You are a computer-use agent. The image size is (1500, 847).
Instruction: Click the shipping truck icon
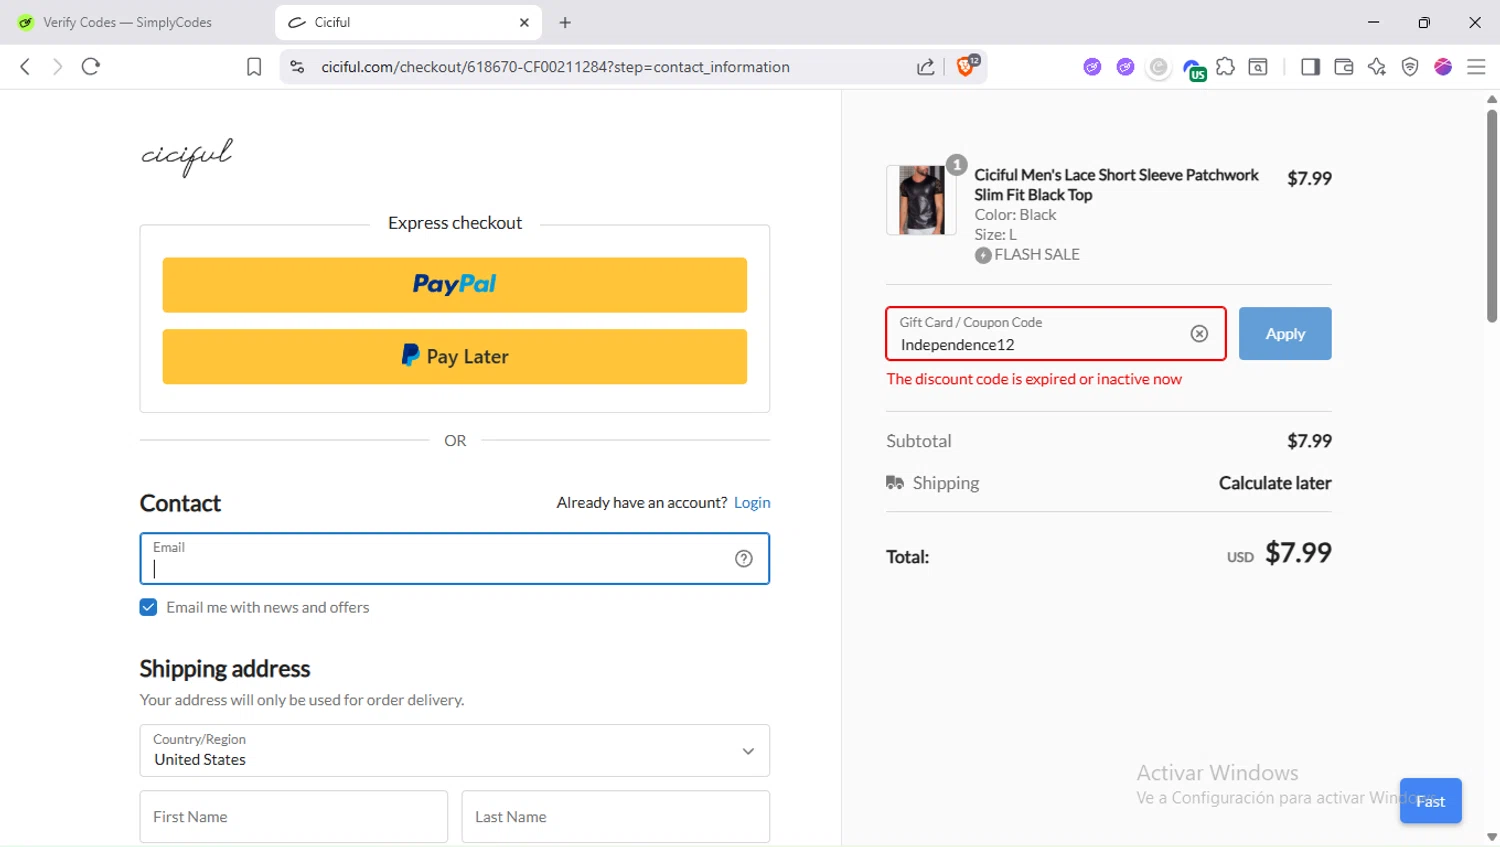coord(895,483)
